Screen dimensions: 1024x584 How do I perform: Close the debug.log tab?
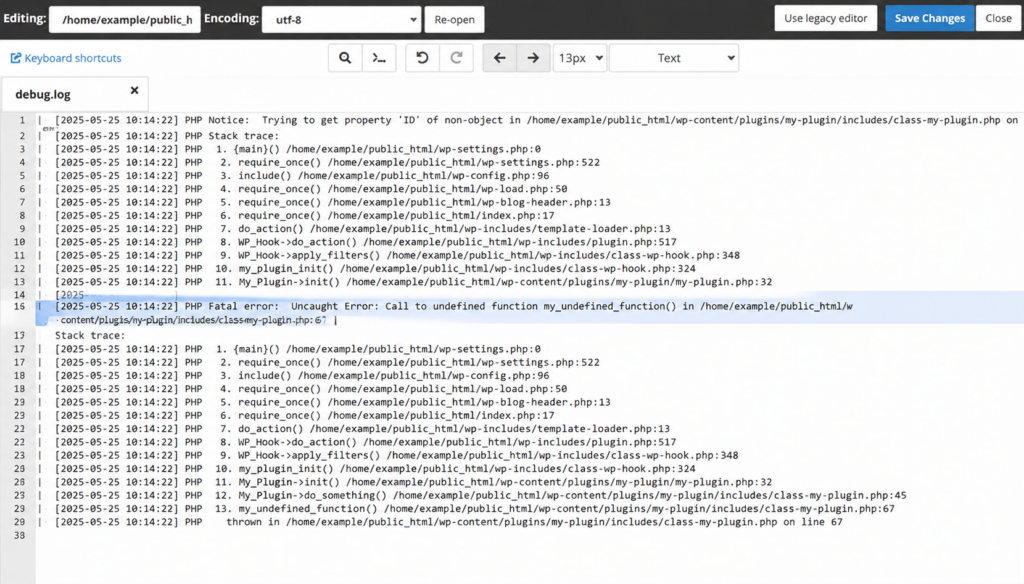135,90
